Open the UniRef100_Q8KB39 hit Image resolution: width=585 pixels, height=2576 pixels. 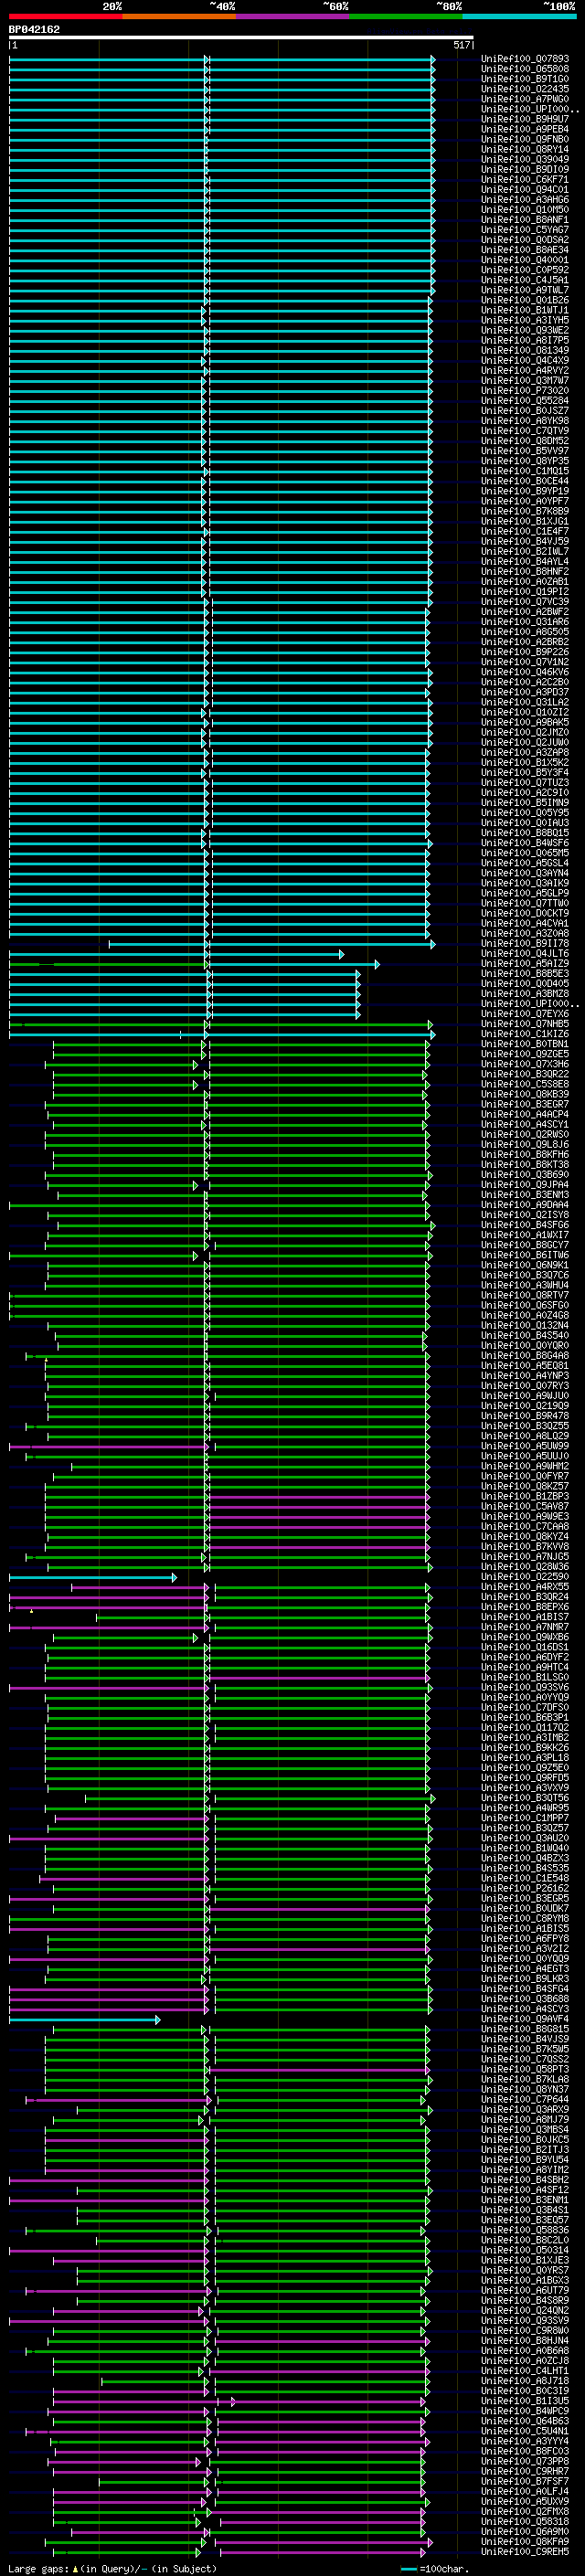[525, 1094]
